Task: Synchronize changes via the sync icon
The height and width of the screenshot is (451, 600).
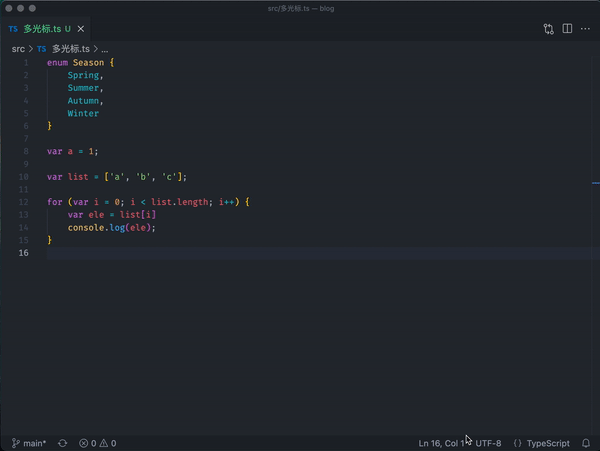Action: [x=63, y=443]
